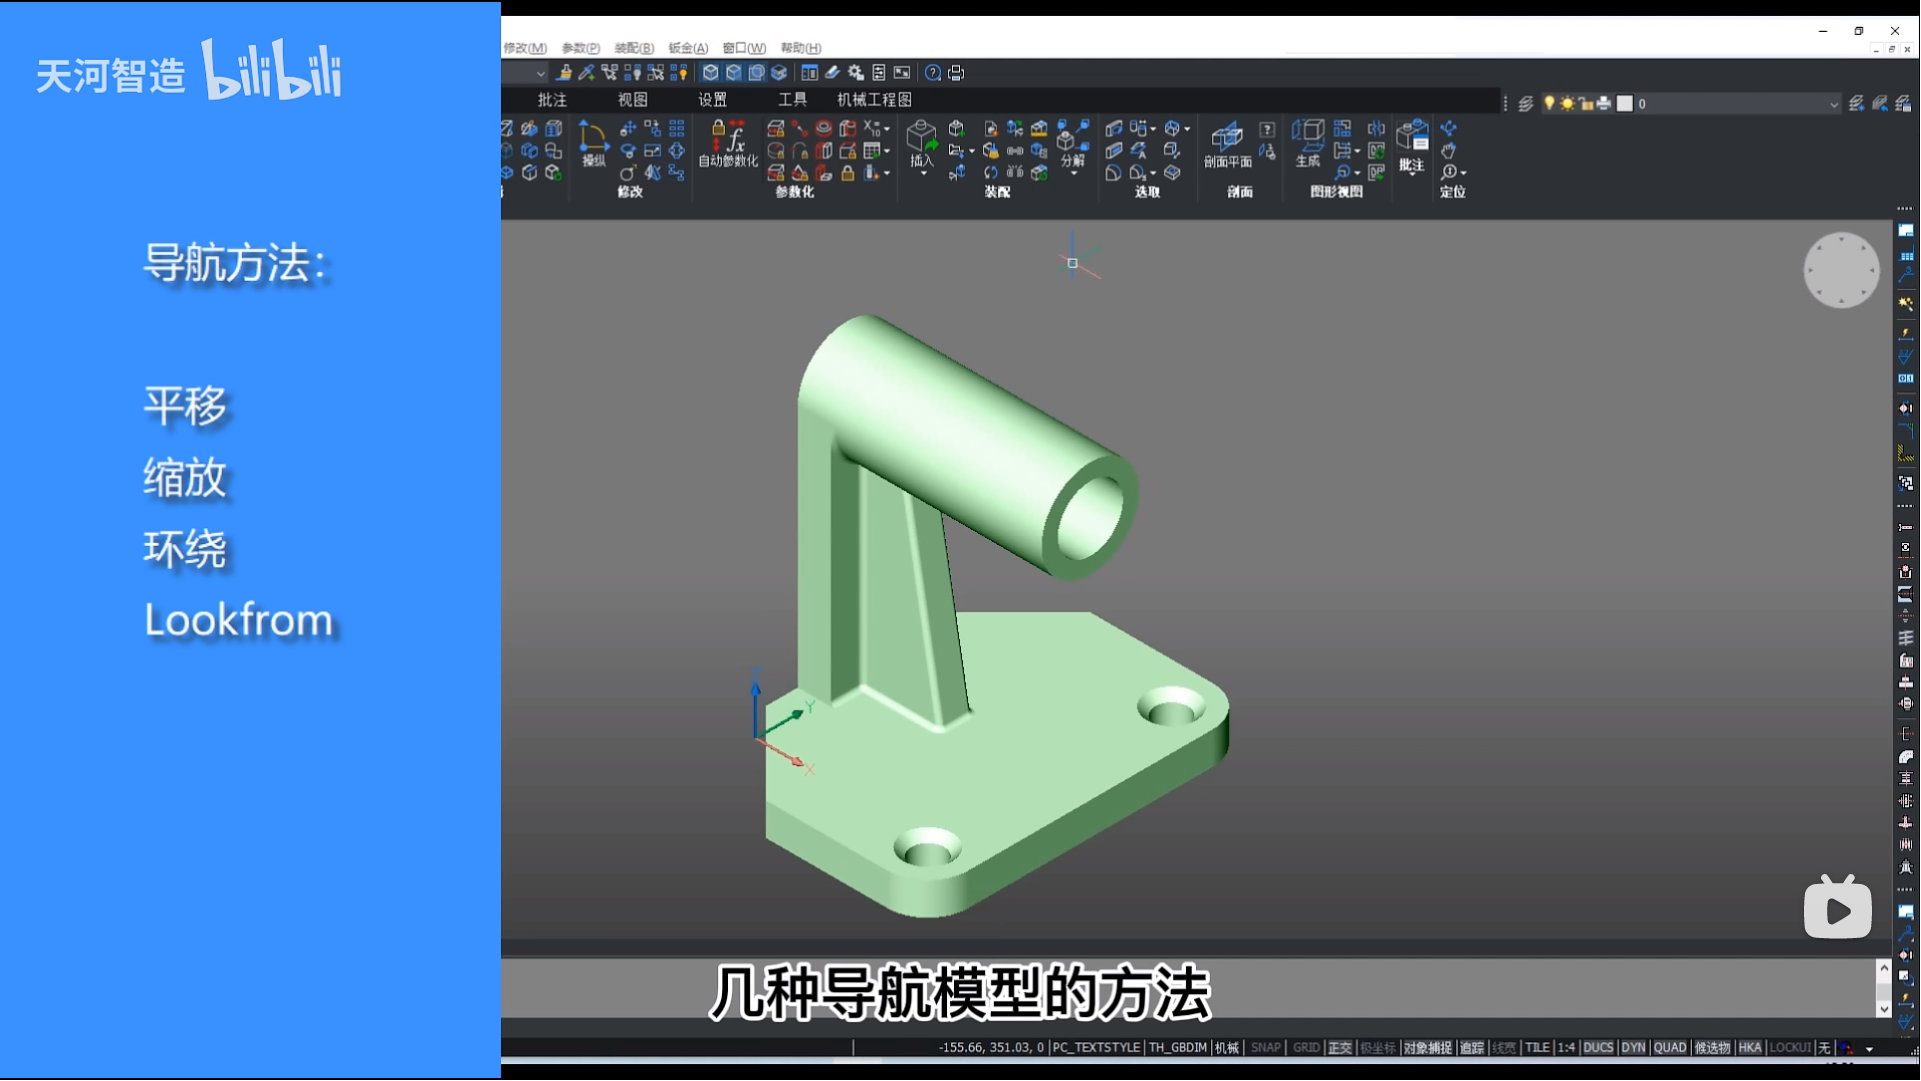Expand the 批注 annotate dropdown arrow

[1412, 175]
